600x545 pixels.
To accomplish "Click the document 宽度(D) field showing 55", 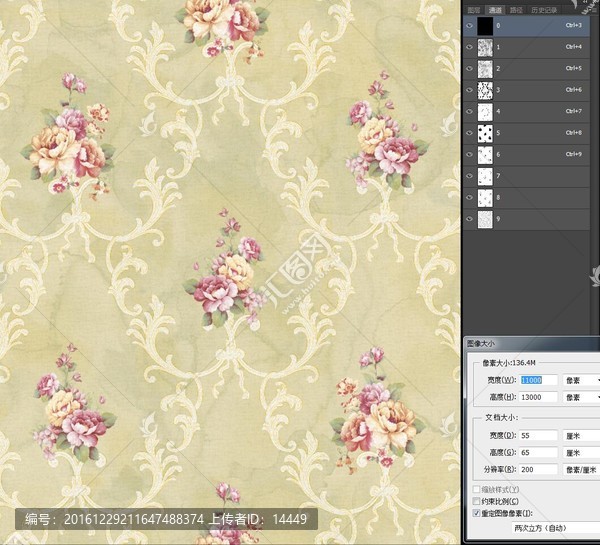I will (x=538, y=436).
